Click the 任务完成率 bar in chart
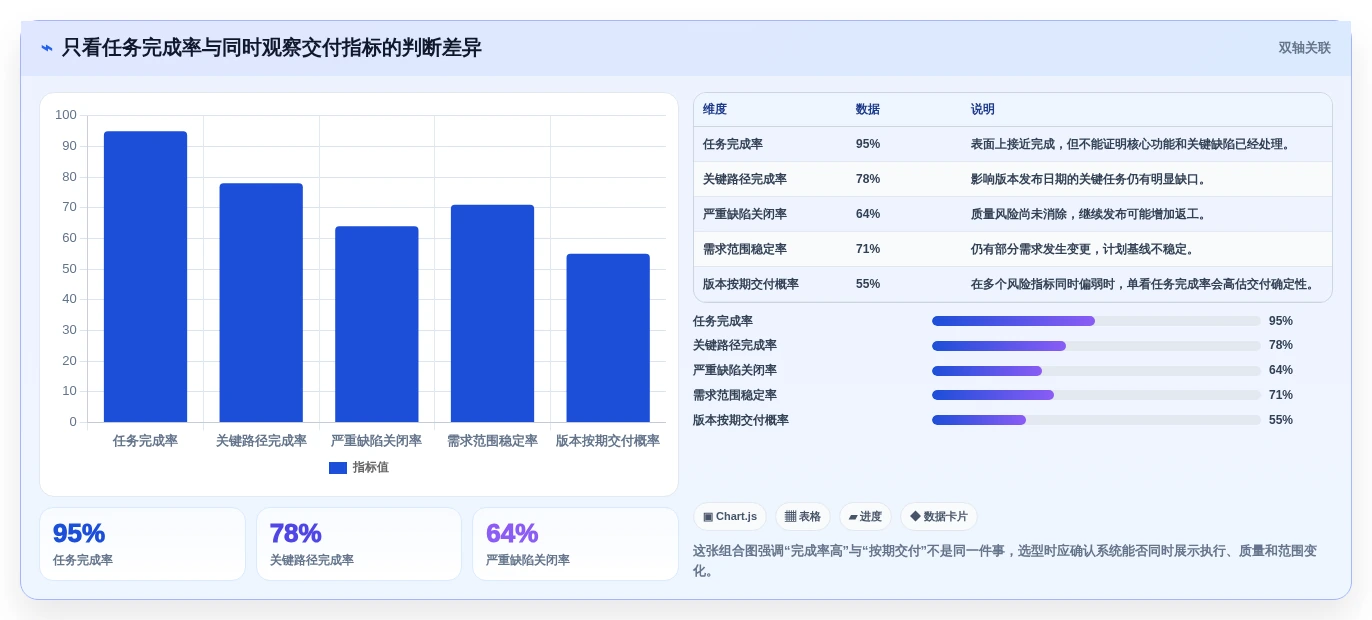1372x620 pixels. [x=145, y=277]
